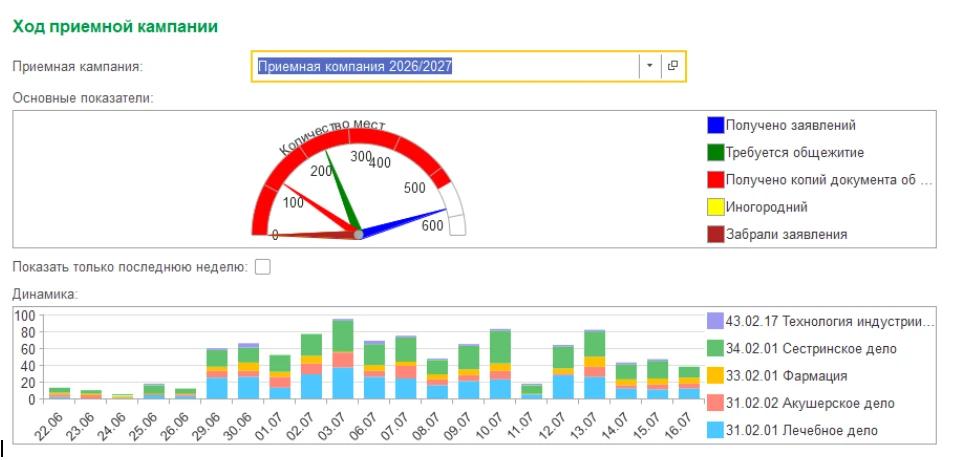Click 43.02.17 Технология индустрии legend swatch
Screen dimensions: 964x460
[x=715, y=321]
